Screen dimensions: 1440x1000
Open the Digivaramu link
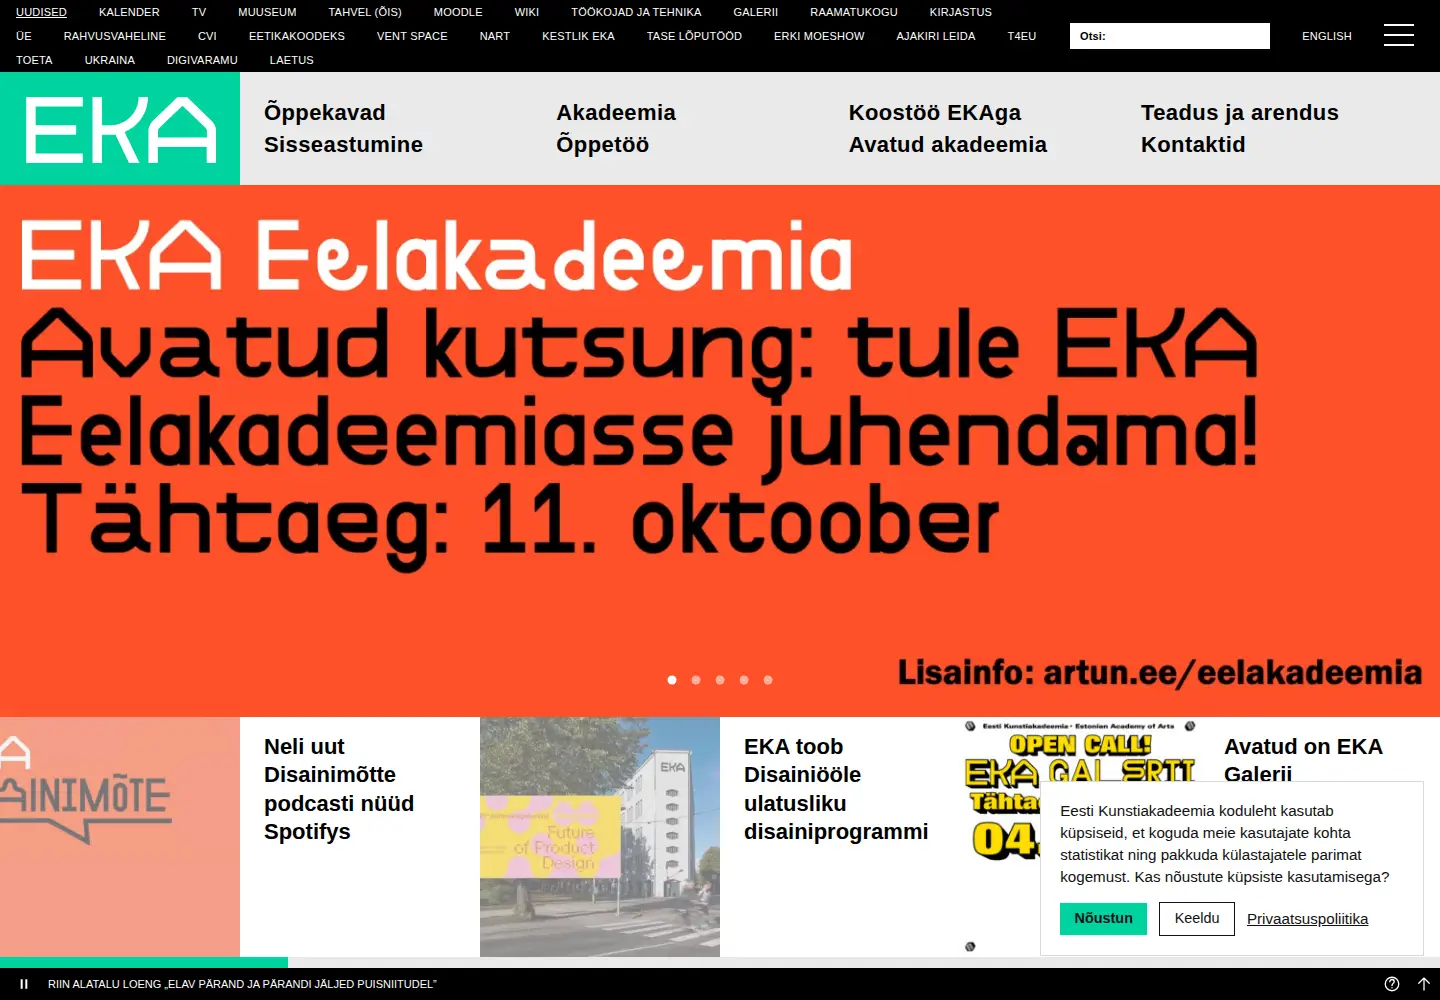(202, 60)
